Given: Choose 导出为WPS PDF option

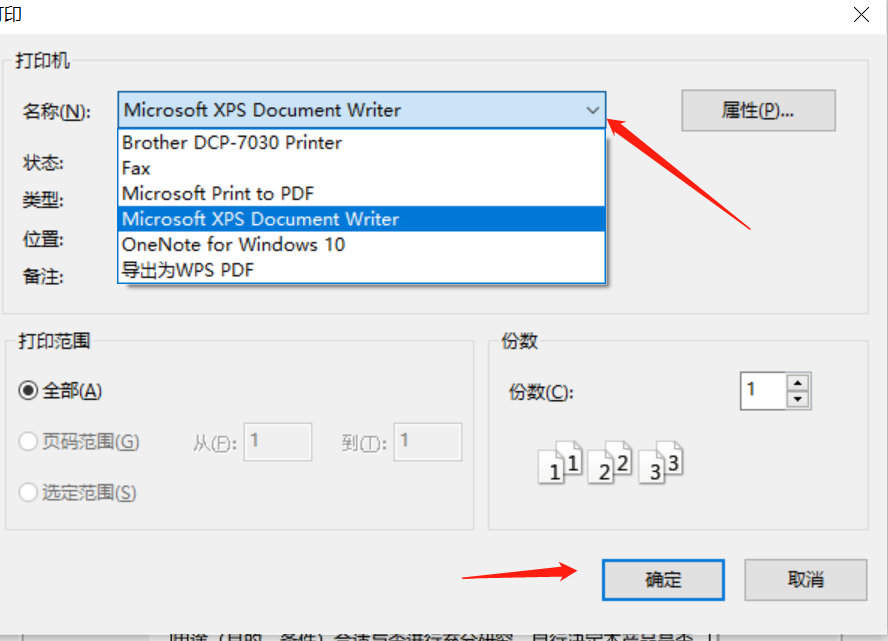Looking at the screenshot, I should (x=361, y=270).
